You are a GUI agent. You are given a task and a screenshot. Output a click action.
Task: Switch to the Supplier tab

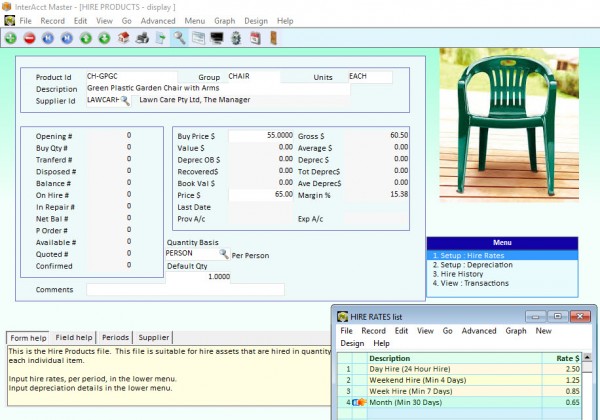click(x=153, y=337)
